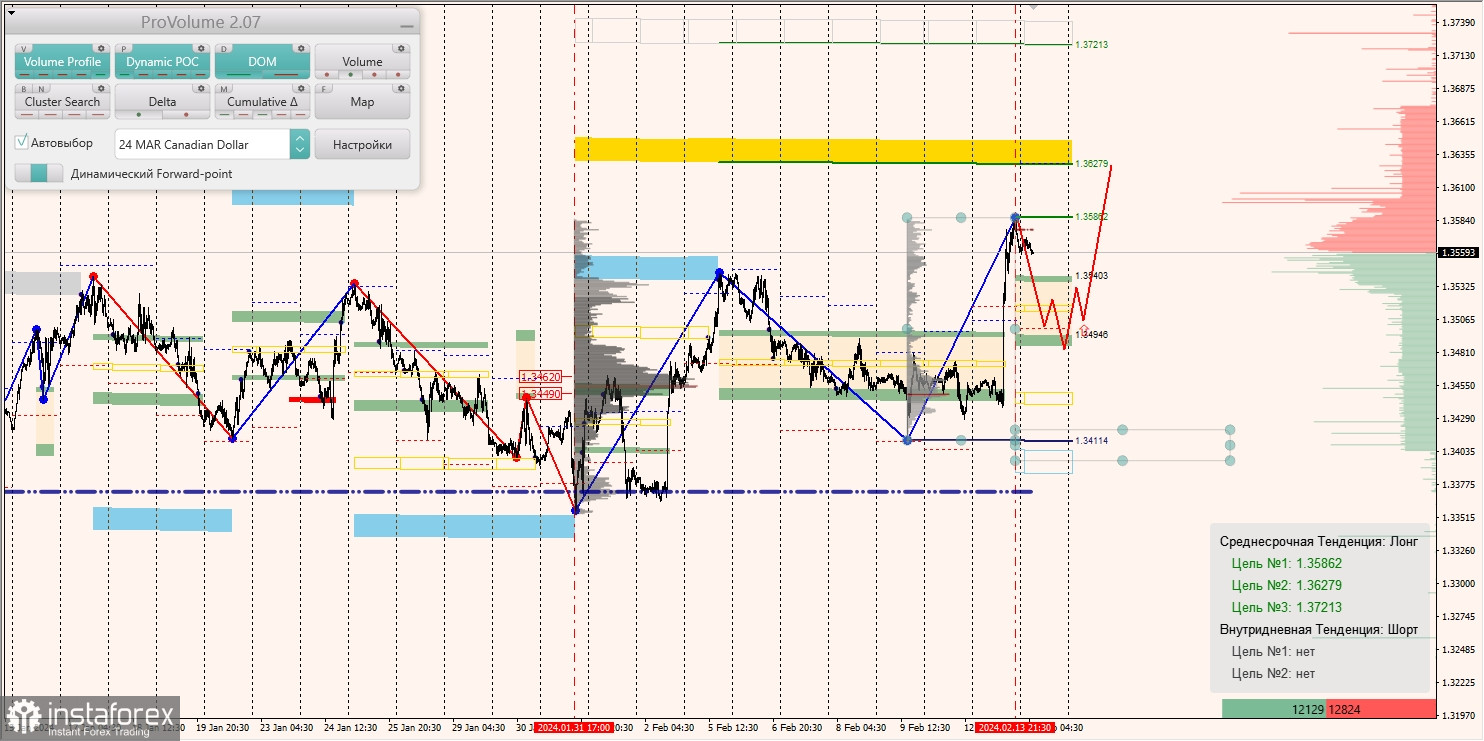Click the 1.34620 red price tag

tap(541, 377)
